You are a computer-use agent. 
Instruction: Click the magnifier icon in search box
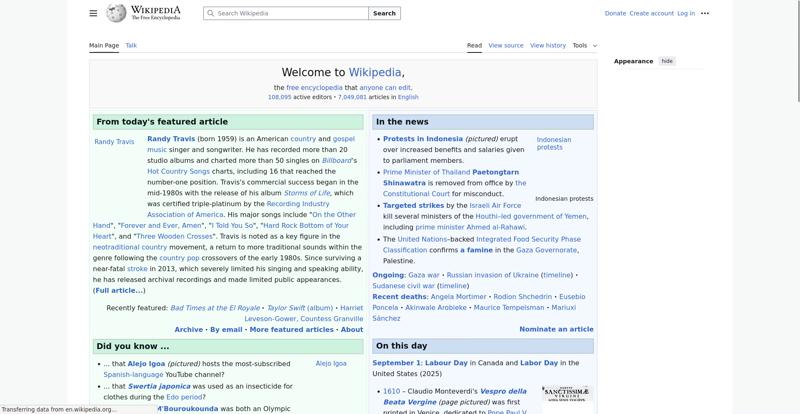click(210, 13)
